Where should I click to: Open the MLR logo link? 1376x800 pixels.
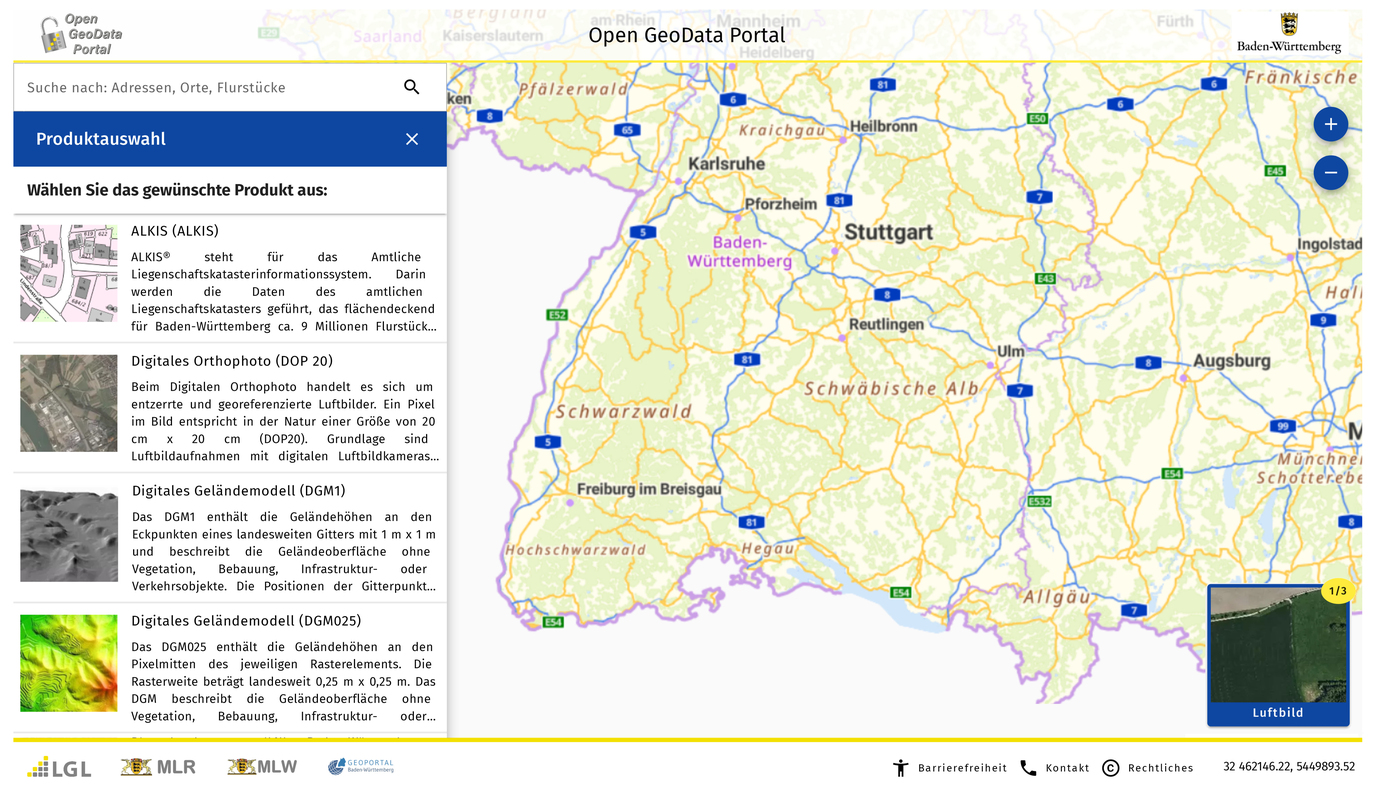158,767
